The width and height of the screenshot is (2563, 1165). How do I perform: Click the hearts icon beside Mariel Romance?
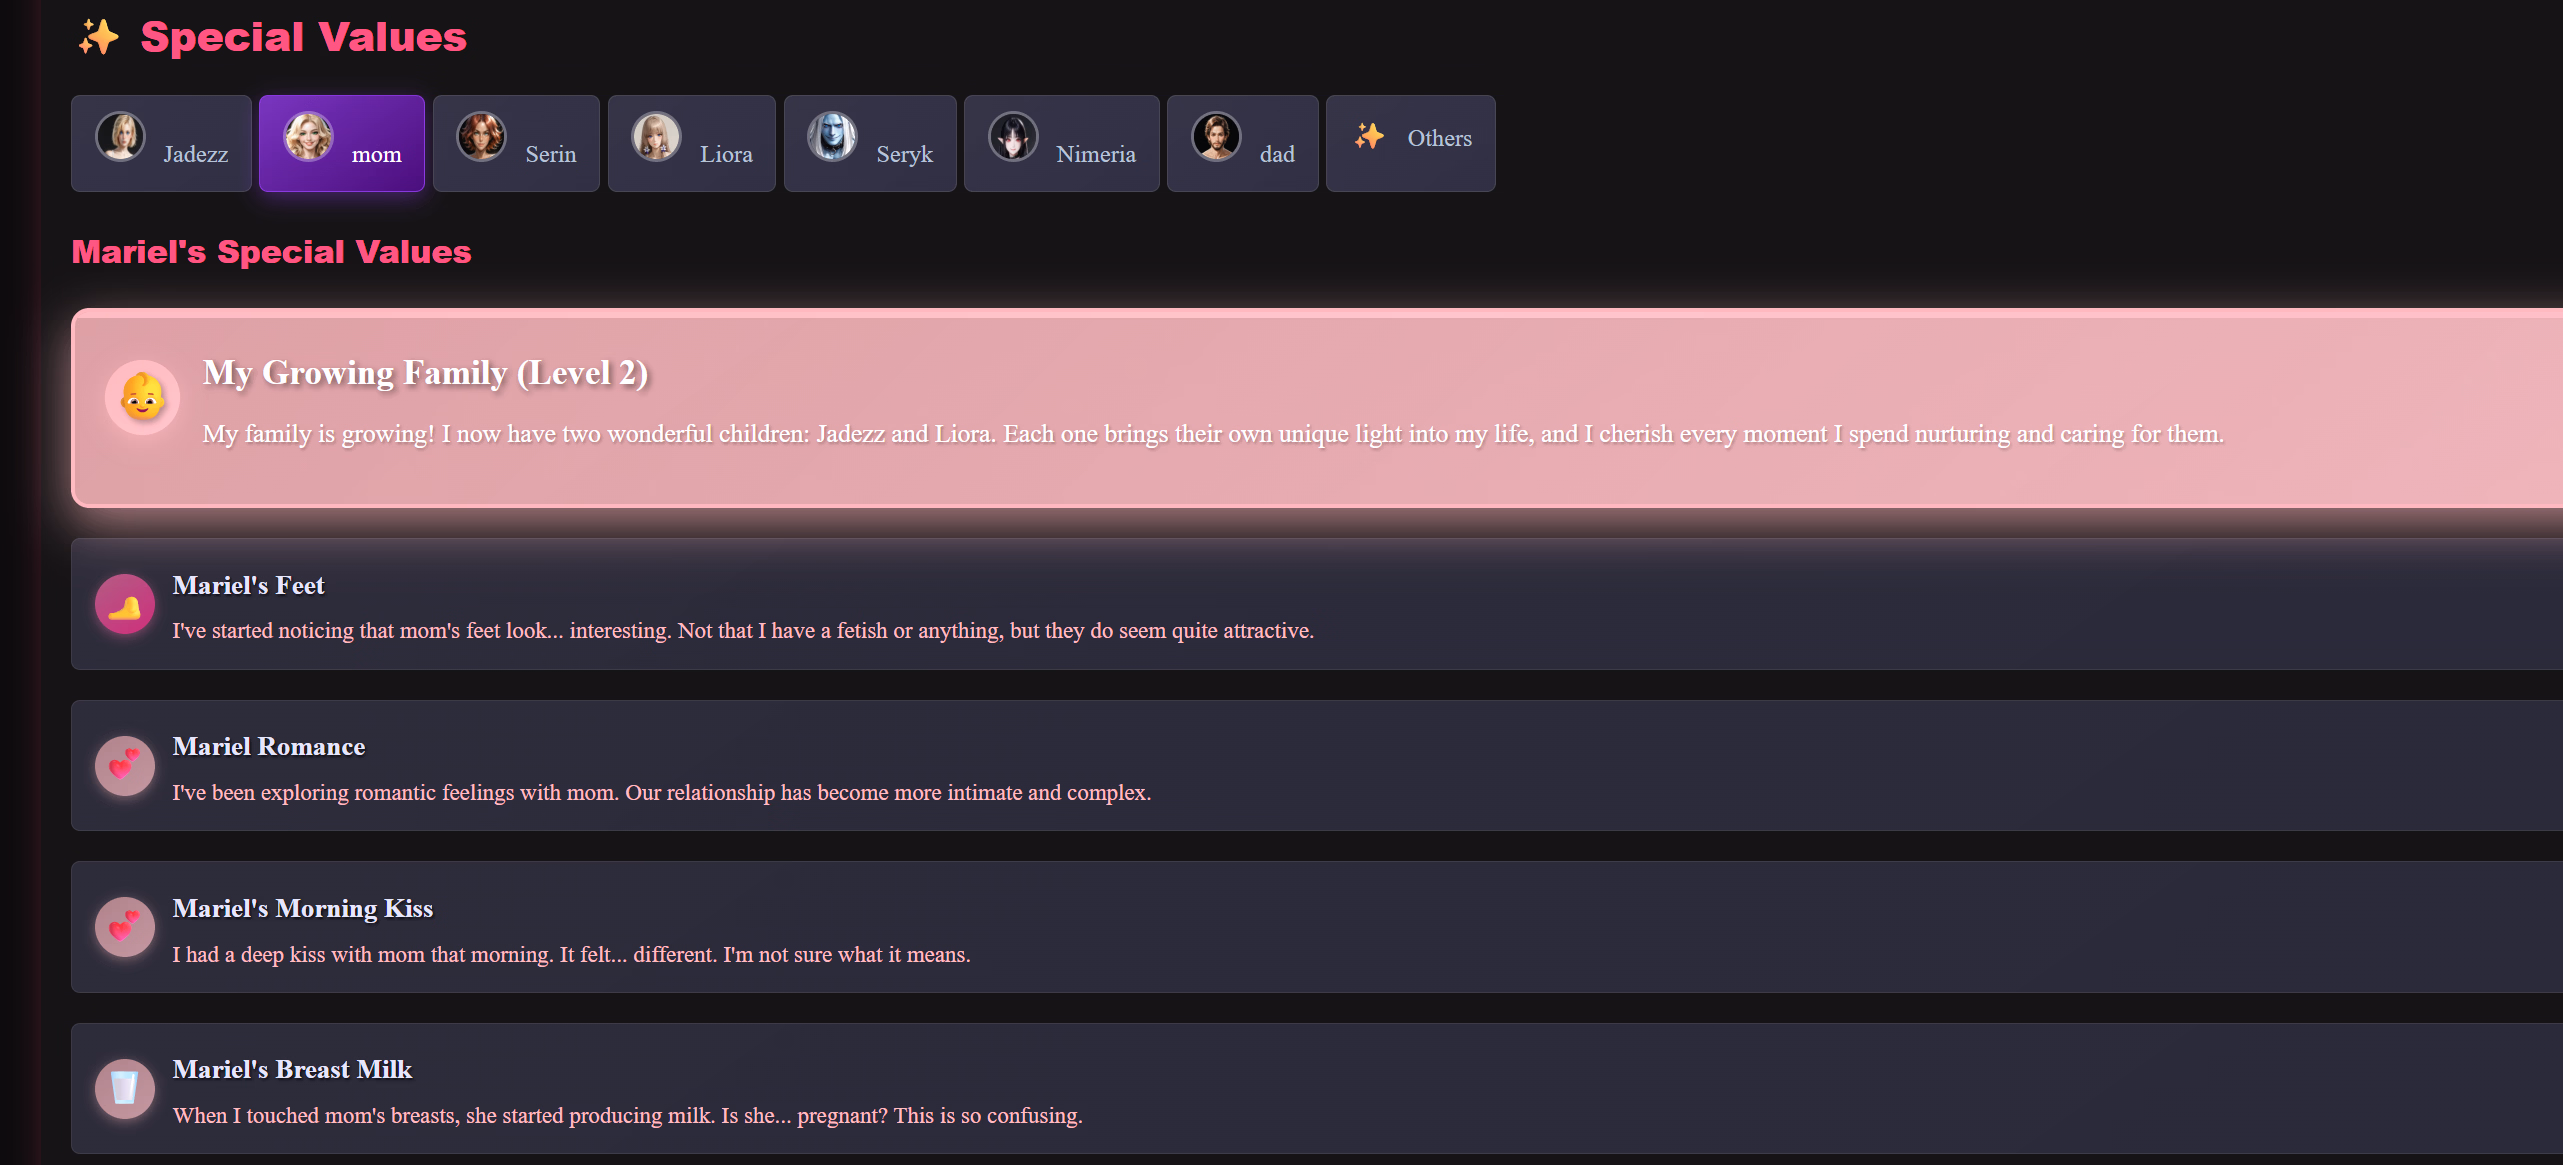tap(125, 766)
